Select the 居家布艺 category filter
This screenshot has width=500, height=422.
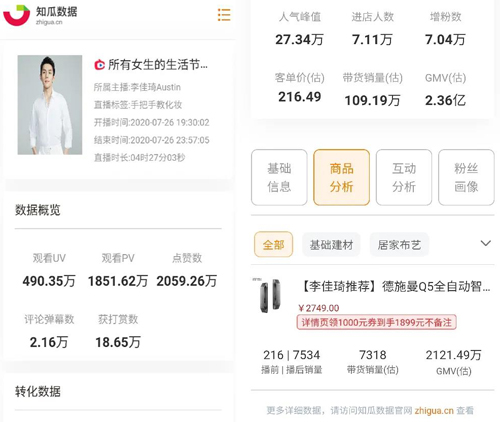(399, 245)
